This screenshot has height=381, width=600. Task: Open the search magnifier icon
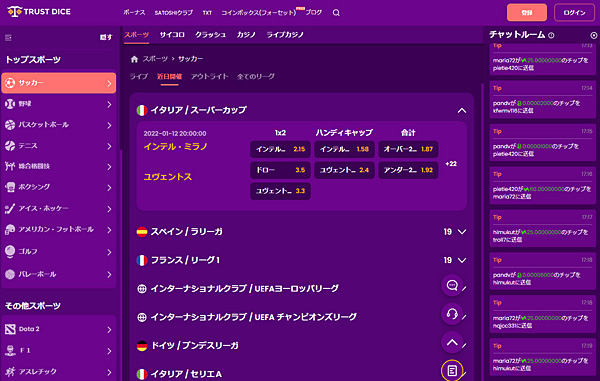tap(336, 13)
